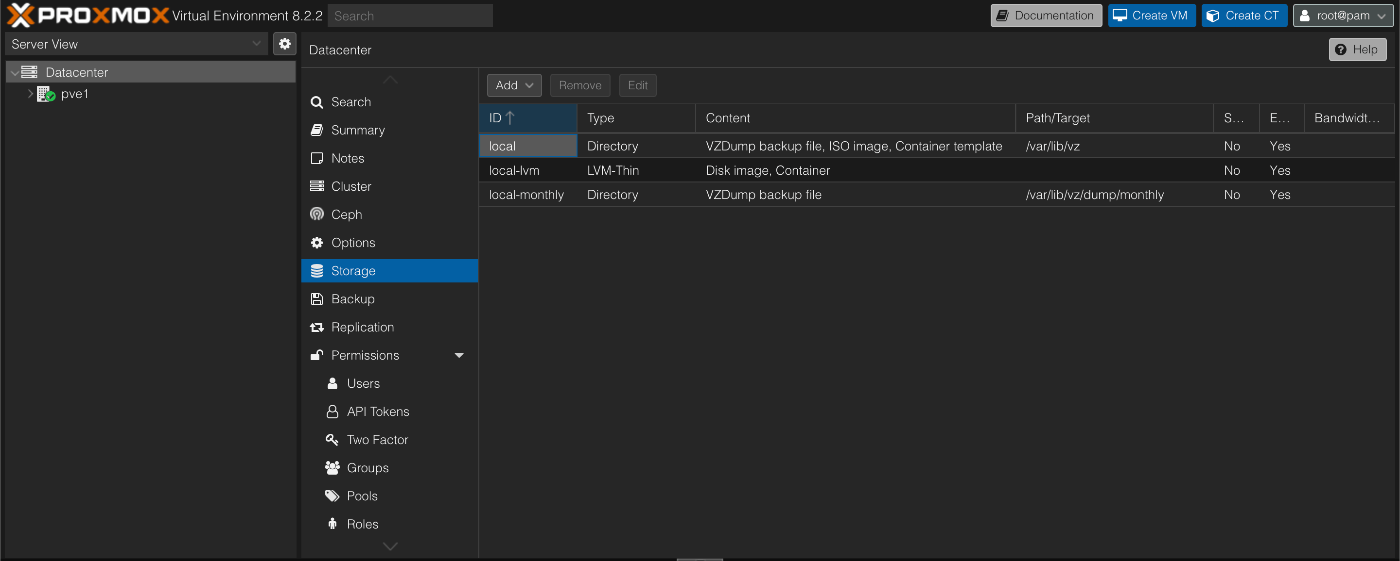
Task: Open the Ceph menu item
Action: coord(390,214)
